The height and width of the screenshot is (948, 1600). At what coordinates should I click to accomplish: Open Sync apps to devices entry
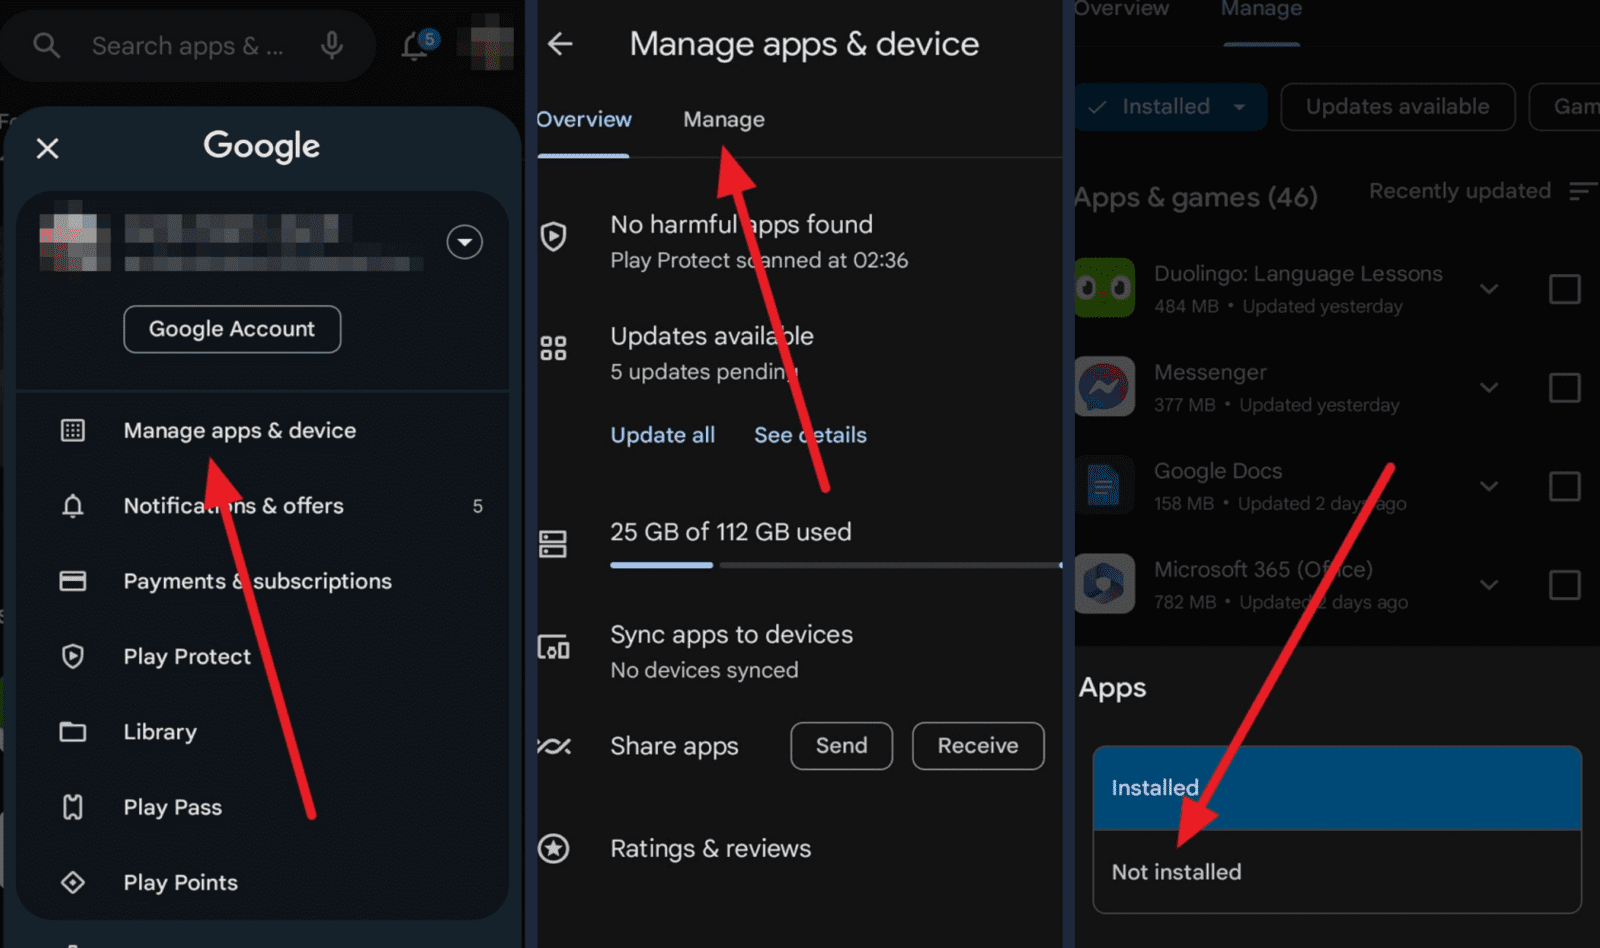(x=732, y=651)
